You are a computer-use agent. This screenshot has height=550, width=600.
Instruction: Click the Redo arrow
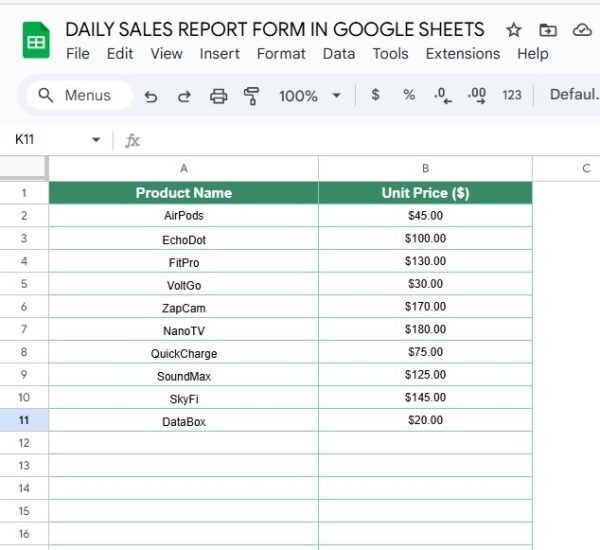tap(184, 96)
